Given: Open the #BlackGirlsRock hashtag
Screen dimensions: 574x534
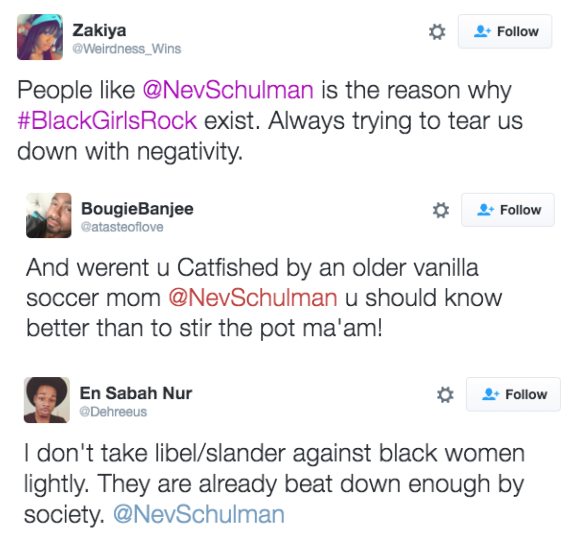Looking at the screenshot, I should click(107, 120).
